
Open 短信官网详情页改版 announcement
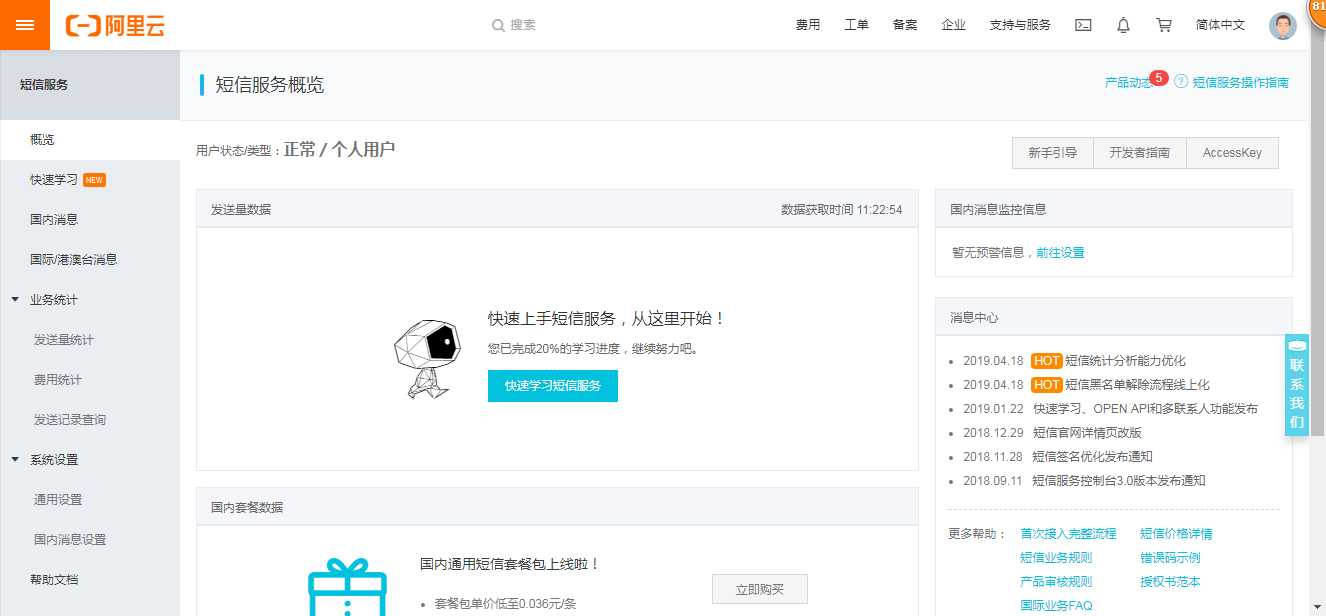(x=1088, y=433)
